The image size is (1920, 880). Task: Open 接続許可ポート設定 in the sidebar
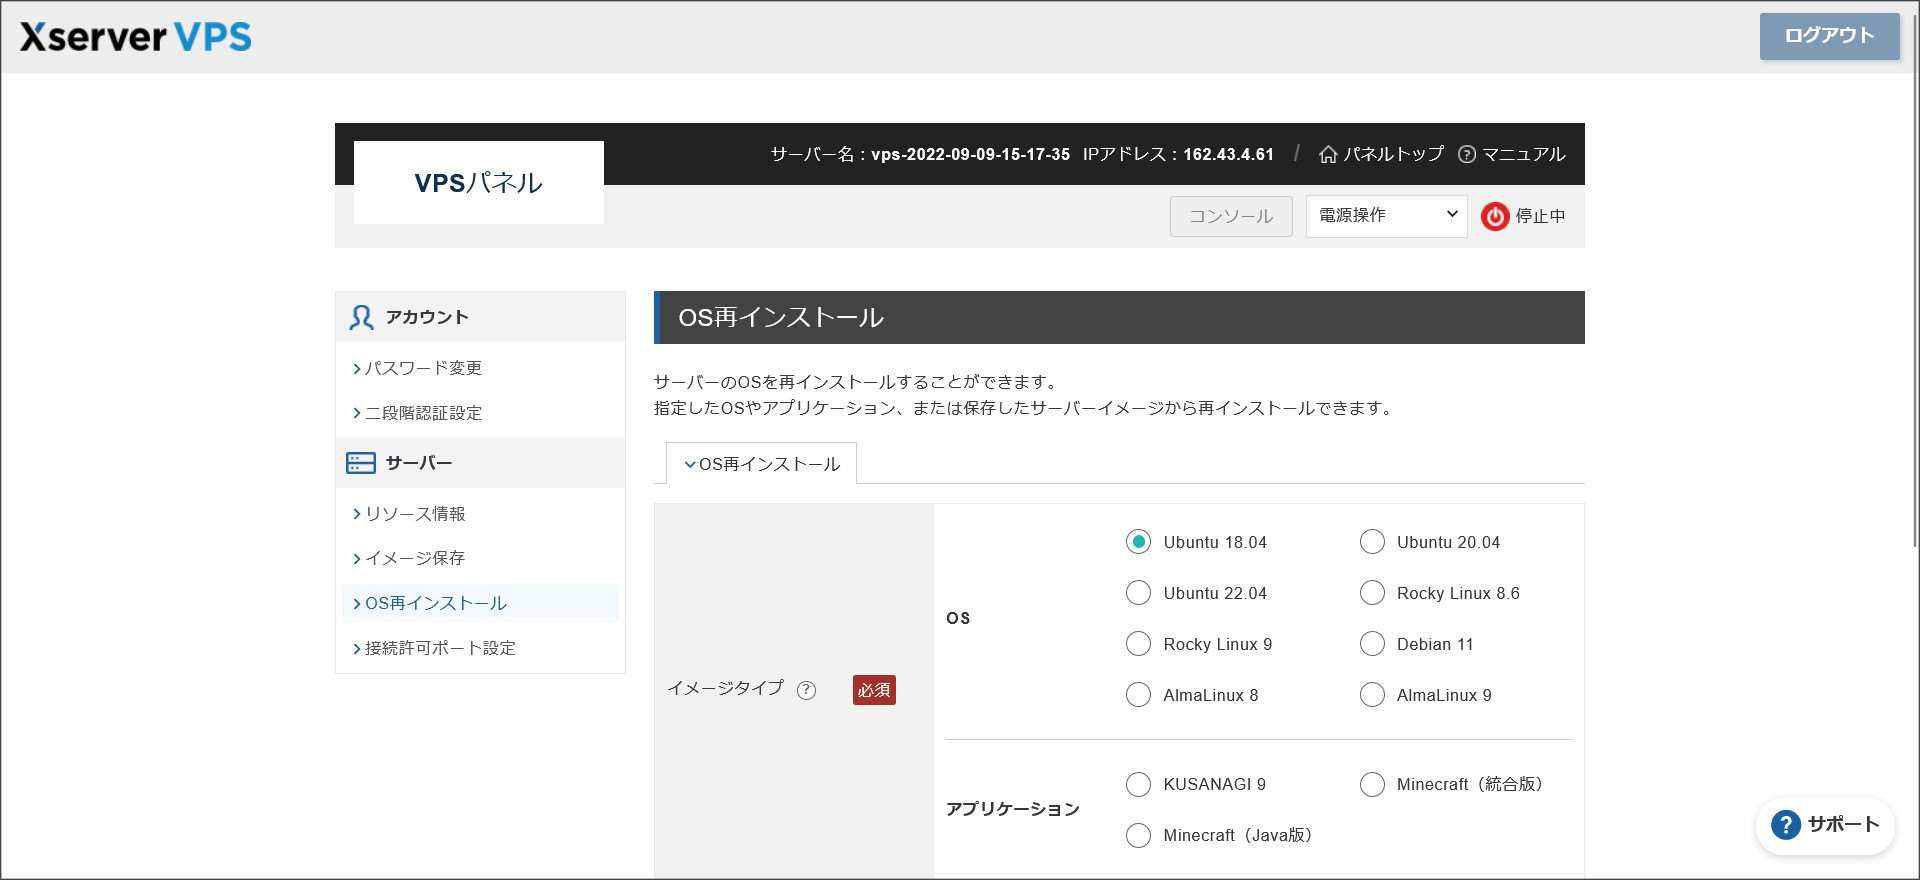440,648
